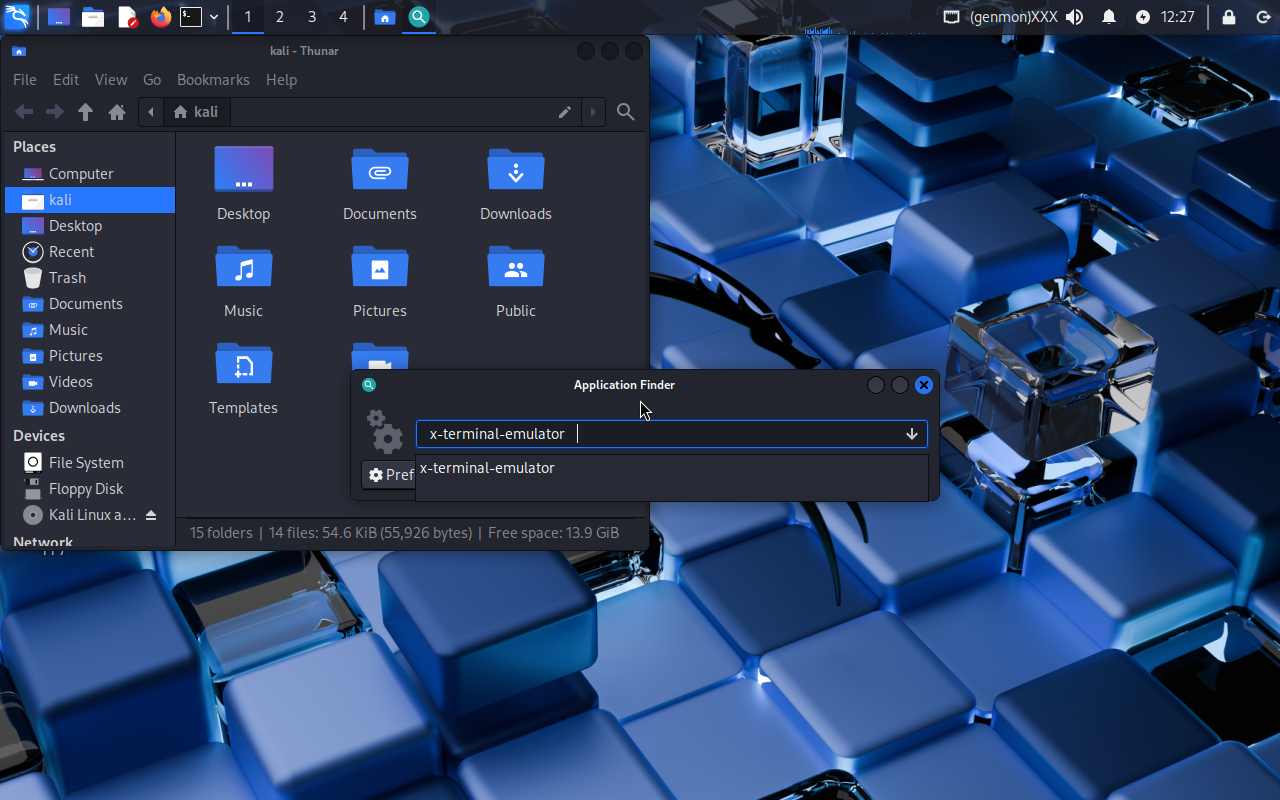
Task: Open the file manager launcher in the top panel
Action: pyautogui.click(x=93, y=17)
